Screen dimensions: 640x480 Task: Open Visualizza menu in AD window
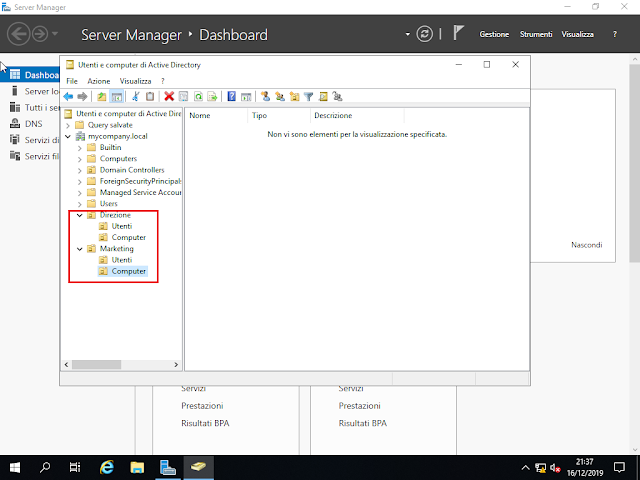pos(135,81)
